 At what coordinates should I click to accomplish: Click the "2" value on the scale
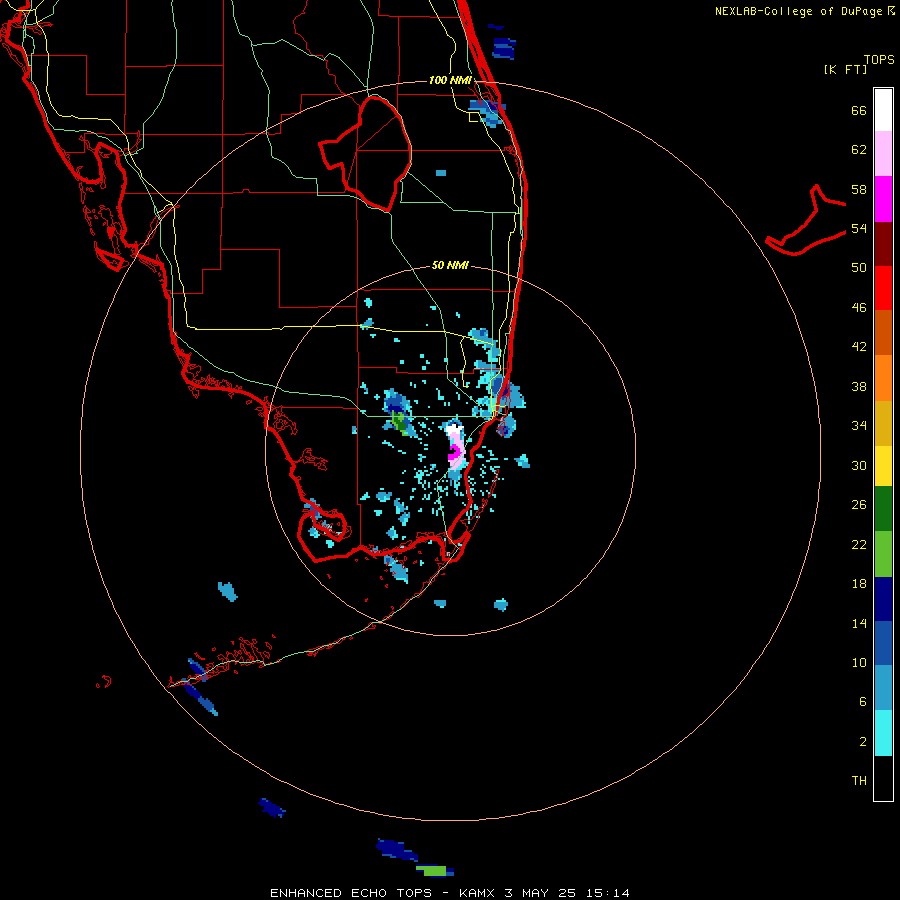click(x=863, y=742)
